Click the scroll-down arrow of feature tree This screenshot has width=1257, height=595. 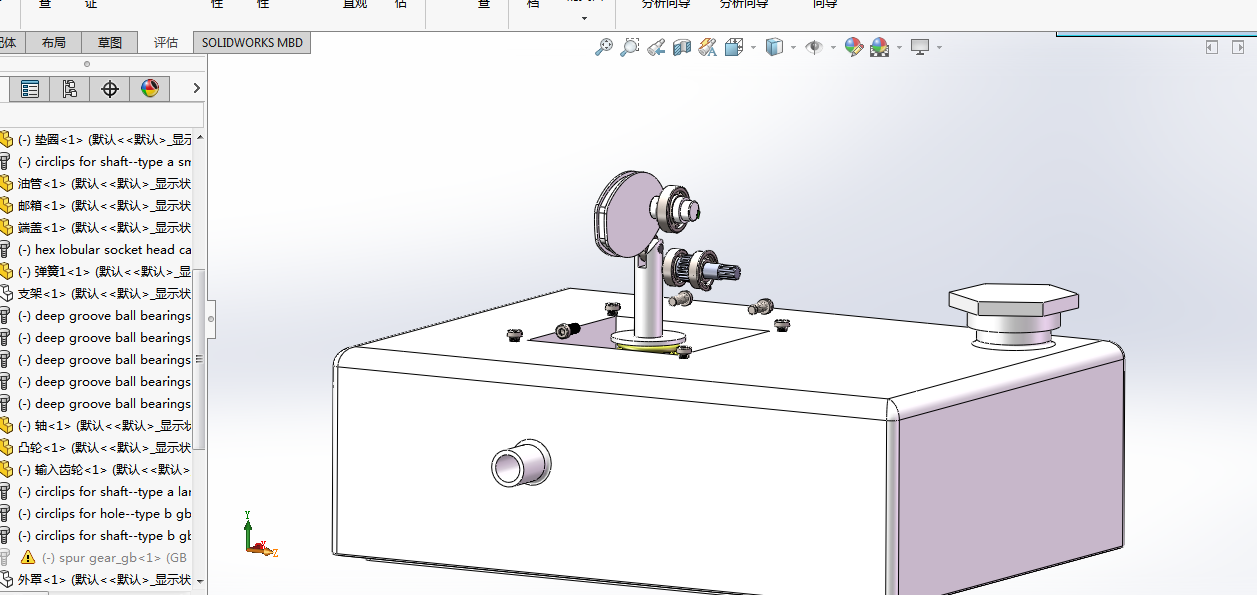(x=199, y=580)
